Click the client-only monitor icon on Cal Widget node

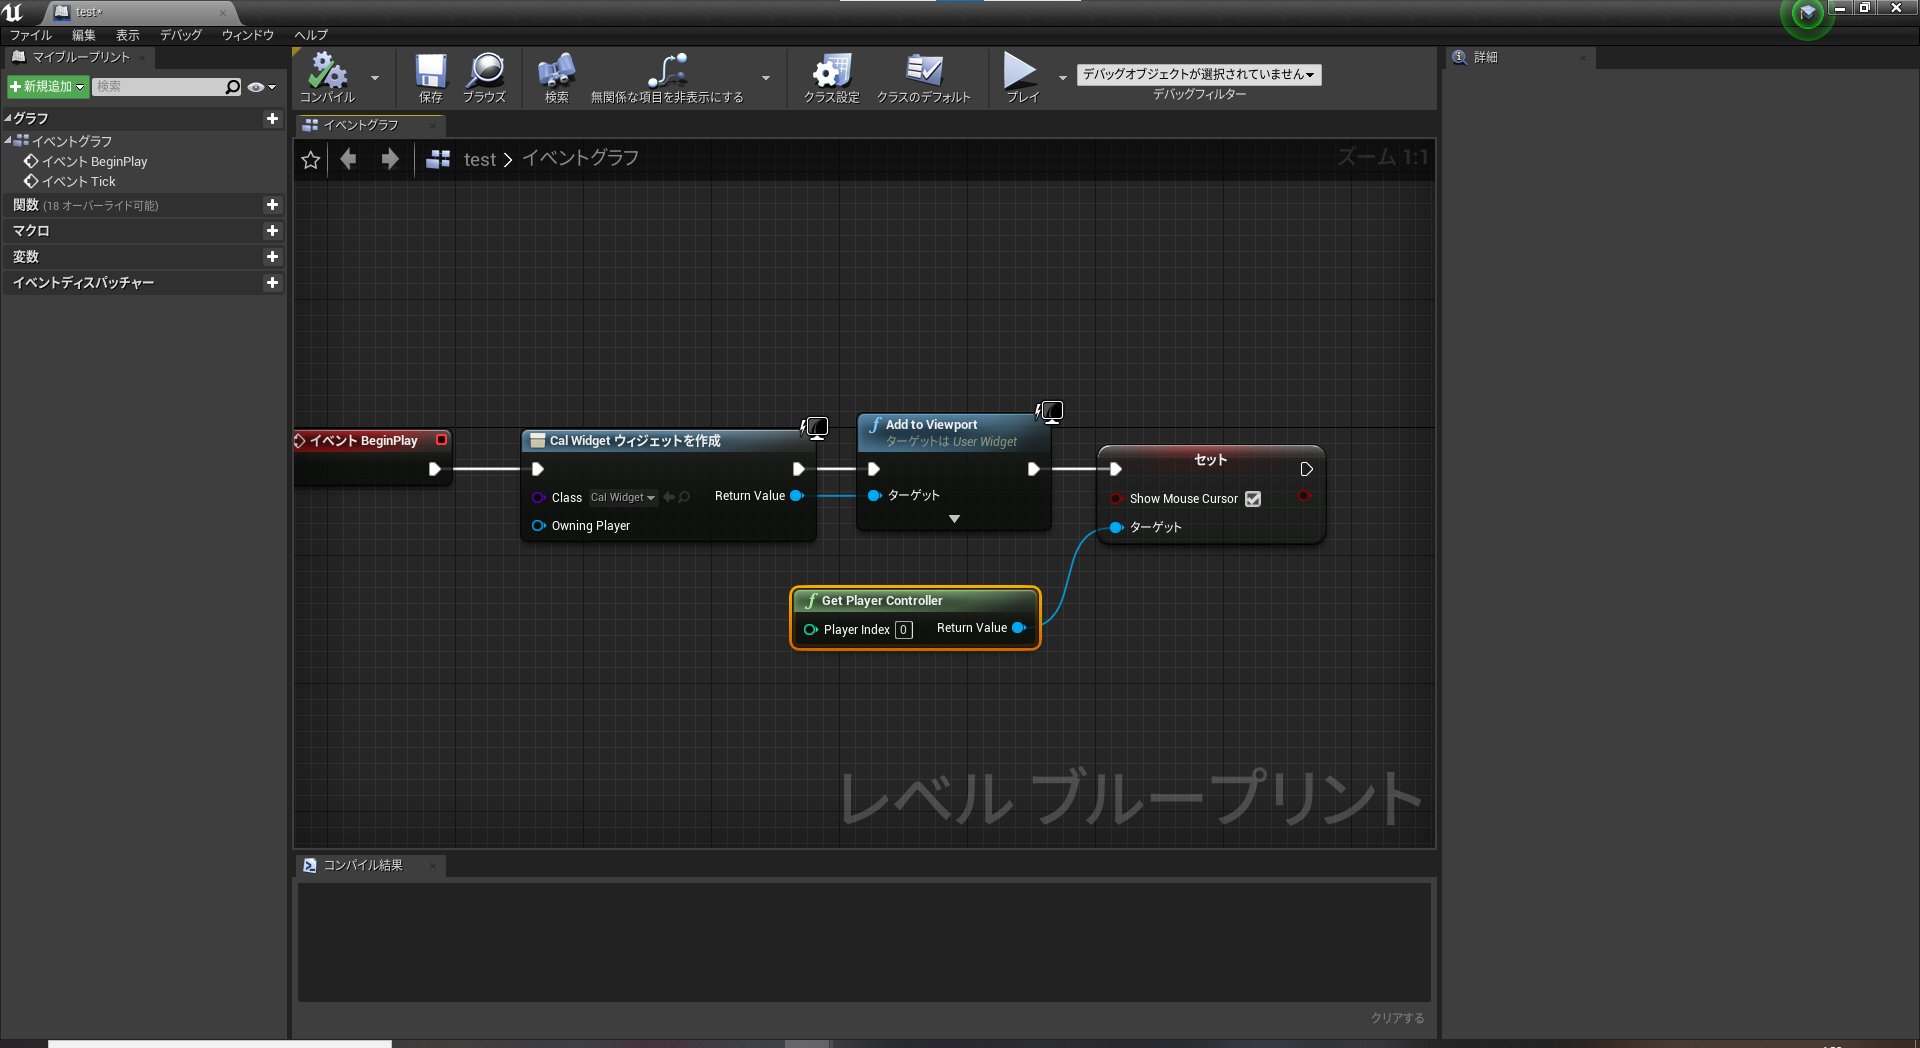815,428
